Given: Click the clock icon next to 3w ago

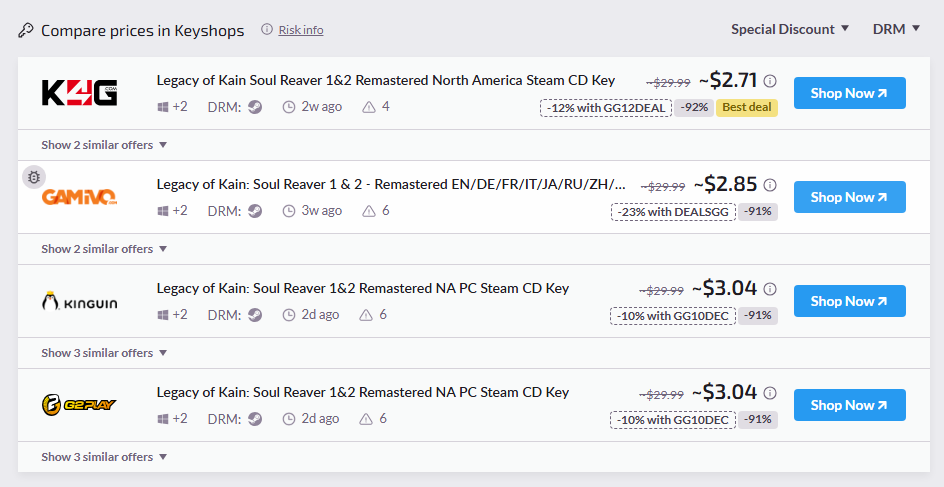Looking at the screenshot, I should [289, 211].
